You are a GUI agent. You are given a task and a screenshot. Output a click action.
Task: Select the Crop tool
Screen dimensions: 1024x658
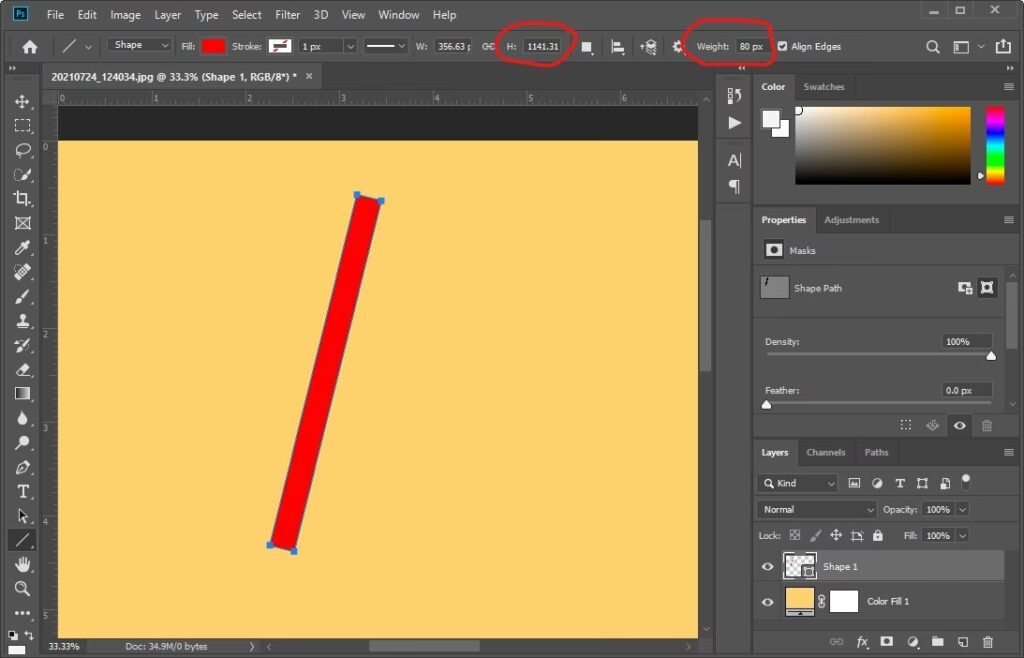pos(22,199)
